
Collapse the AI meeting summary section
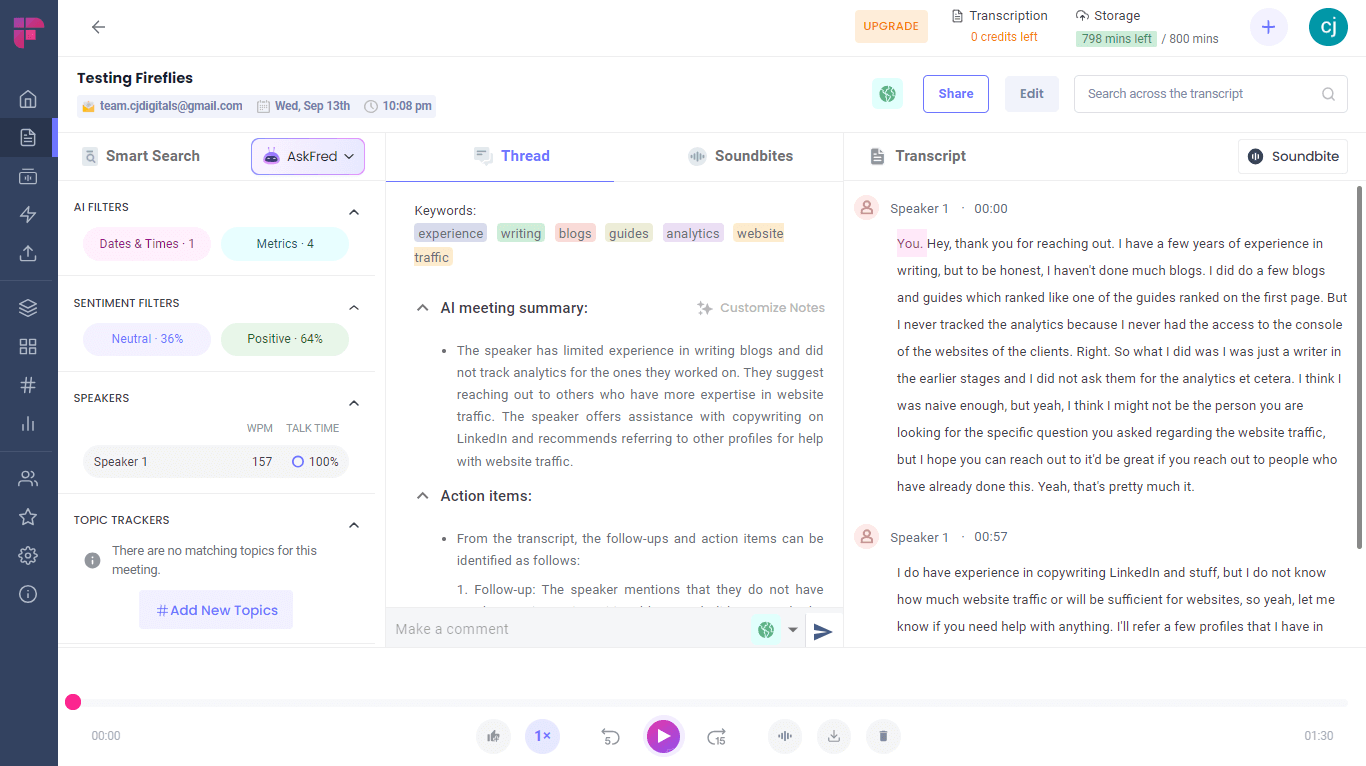[x=422, y=309]
